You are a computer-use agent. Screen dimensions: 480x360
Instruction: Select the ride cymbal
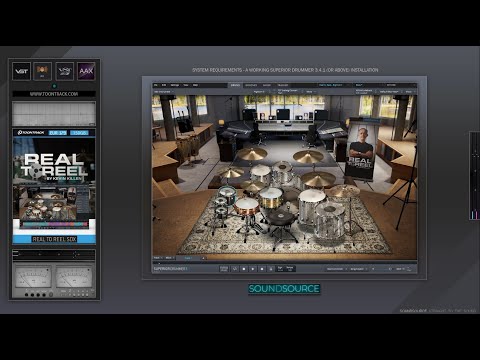[x=318, y=180]
